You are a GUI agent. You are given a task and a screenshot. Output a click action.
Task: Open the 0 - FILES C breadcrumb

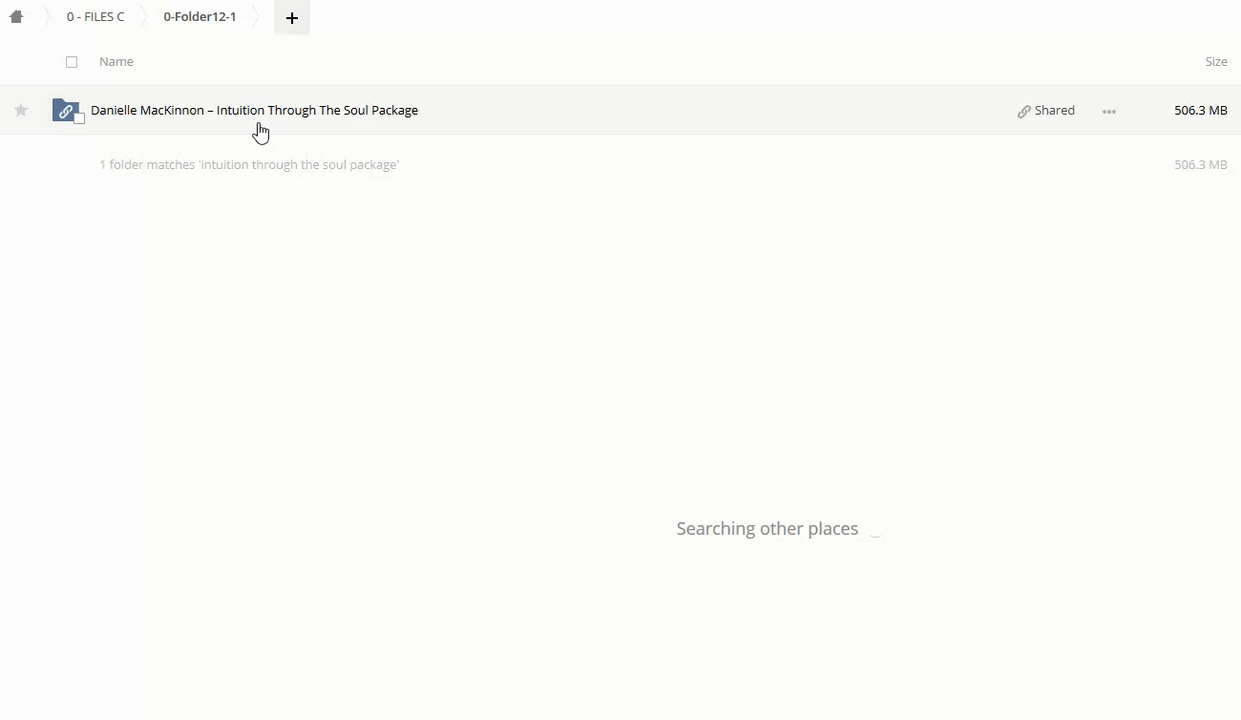[95, 17]
